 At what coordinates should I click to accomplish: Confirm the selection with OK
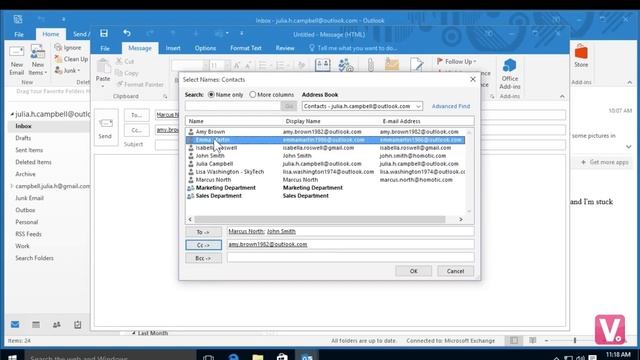pyautogui.click(x=413, y=271)
